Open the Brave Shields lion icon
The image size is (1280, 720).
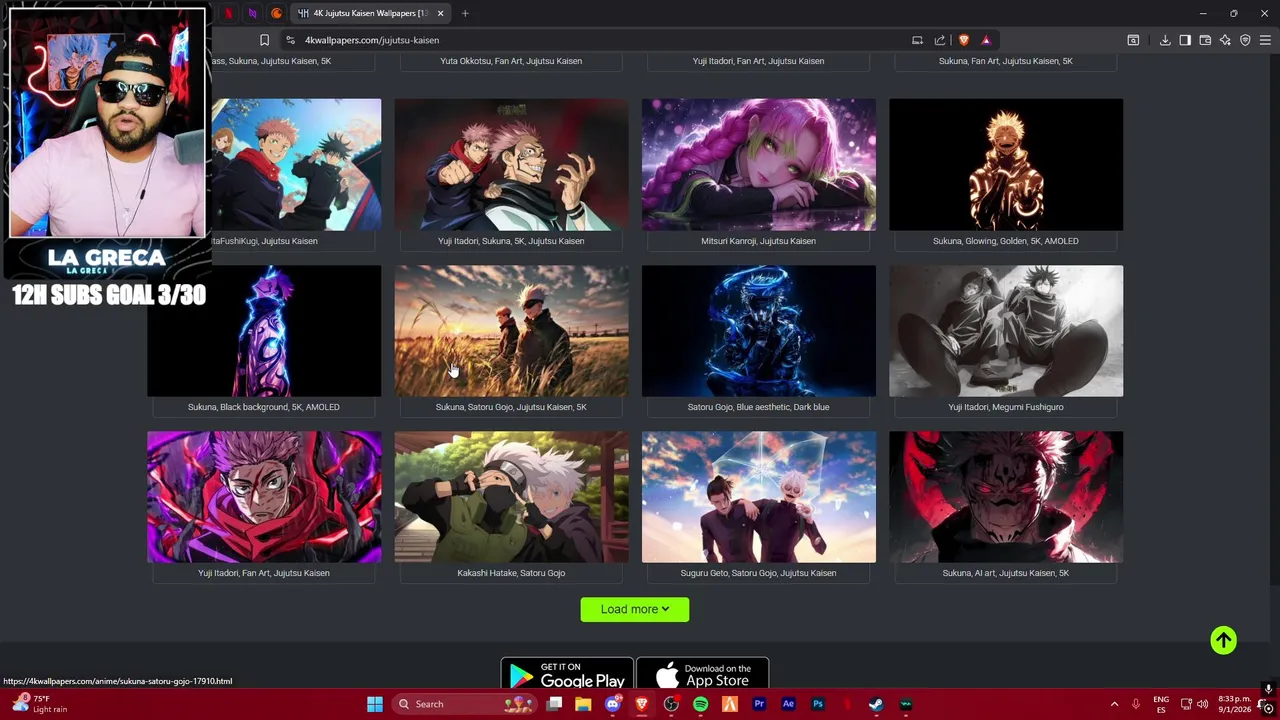[x=964, y=40]
